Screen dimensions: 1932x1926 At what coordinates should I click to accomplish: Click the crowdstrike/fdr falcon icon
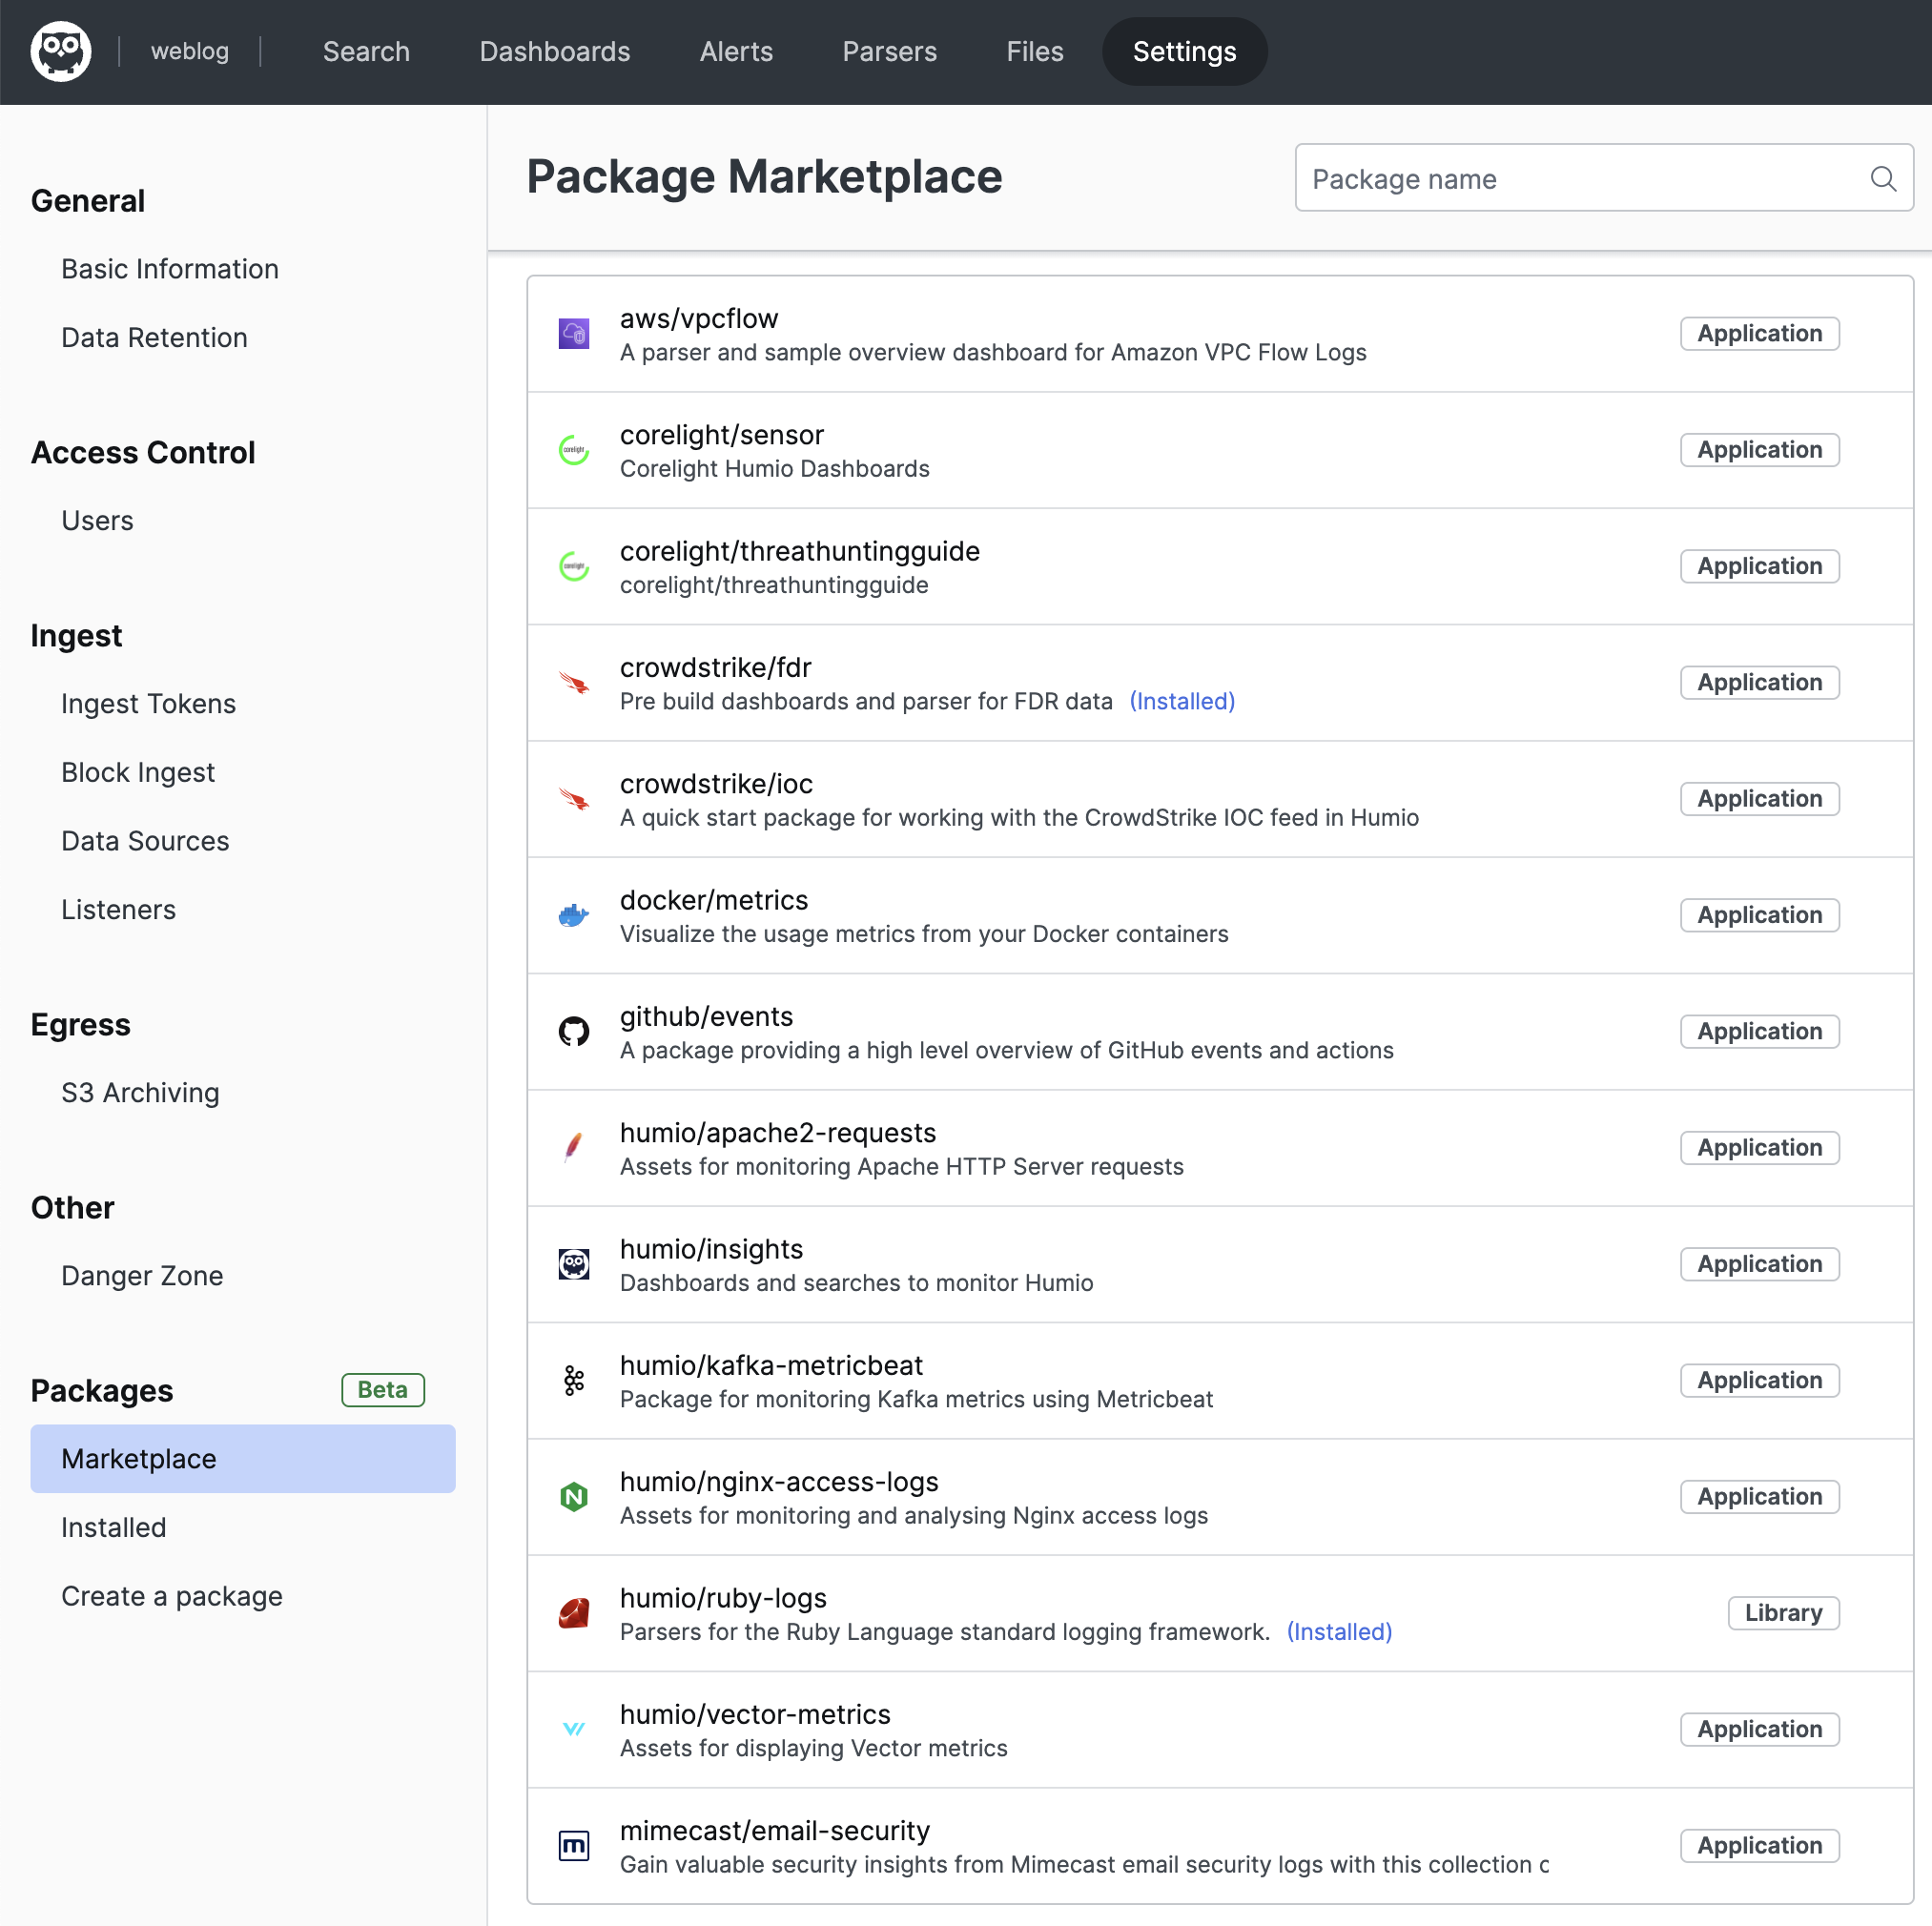point(573,683)
